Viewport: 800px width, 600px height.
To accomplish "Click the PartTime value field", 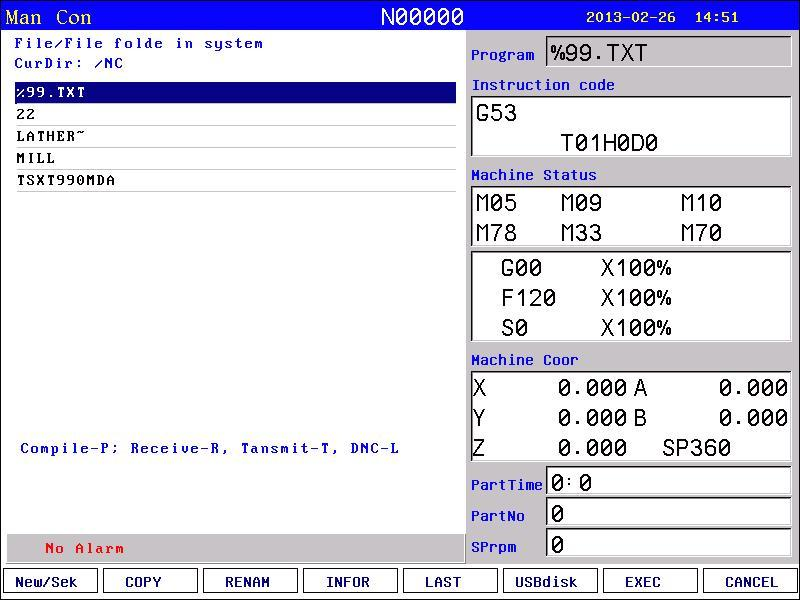I will (x=668, y=481).
